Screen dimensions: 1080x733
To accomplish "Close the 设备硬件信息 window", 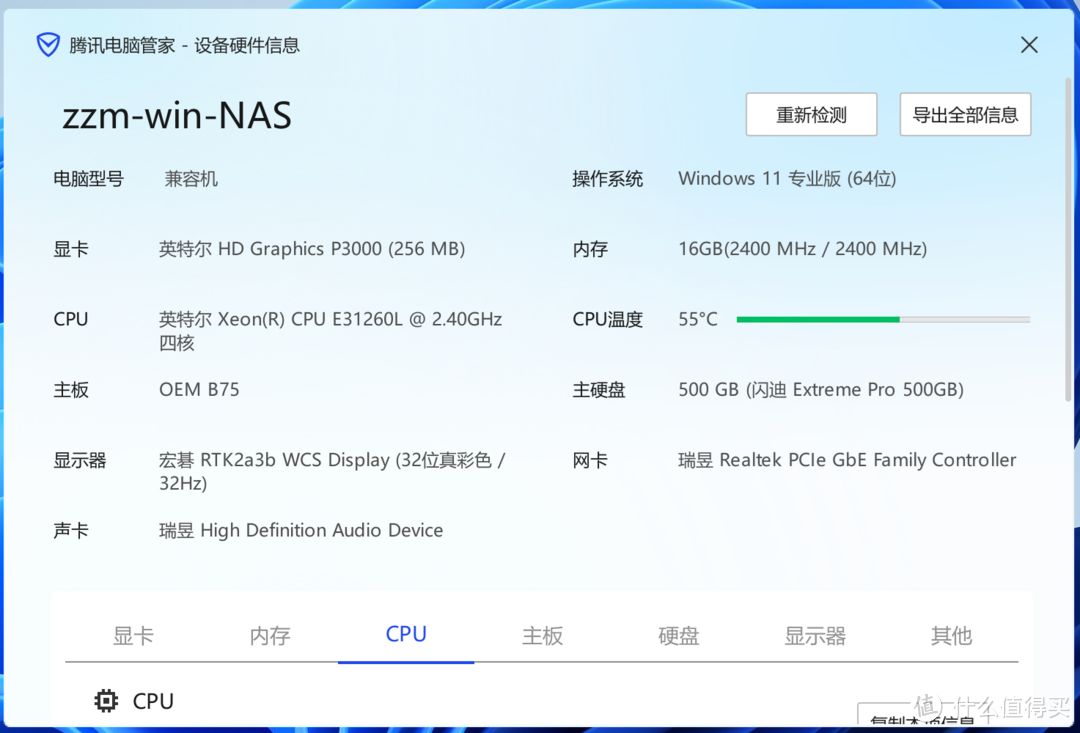I will pyautogui.click(x=1029, y=44).
